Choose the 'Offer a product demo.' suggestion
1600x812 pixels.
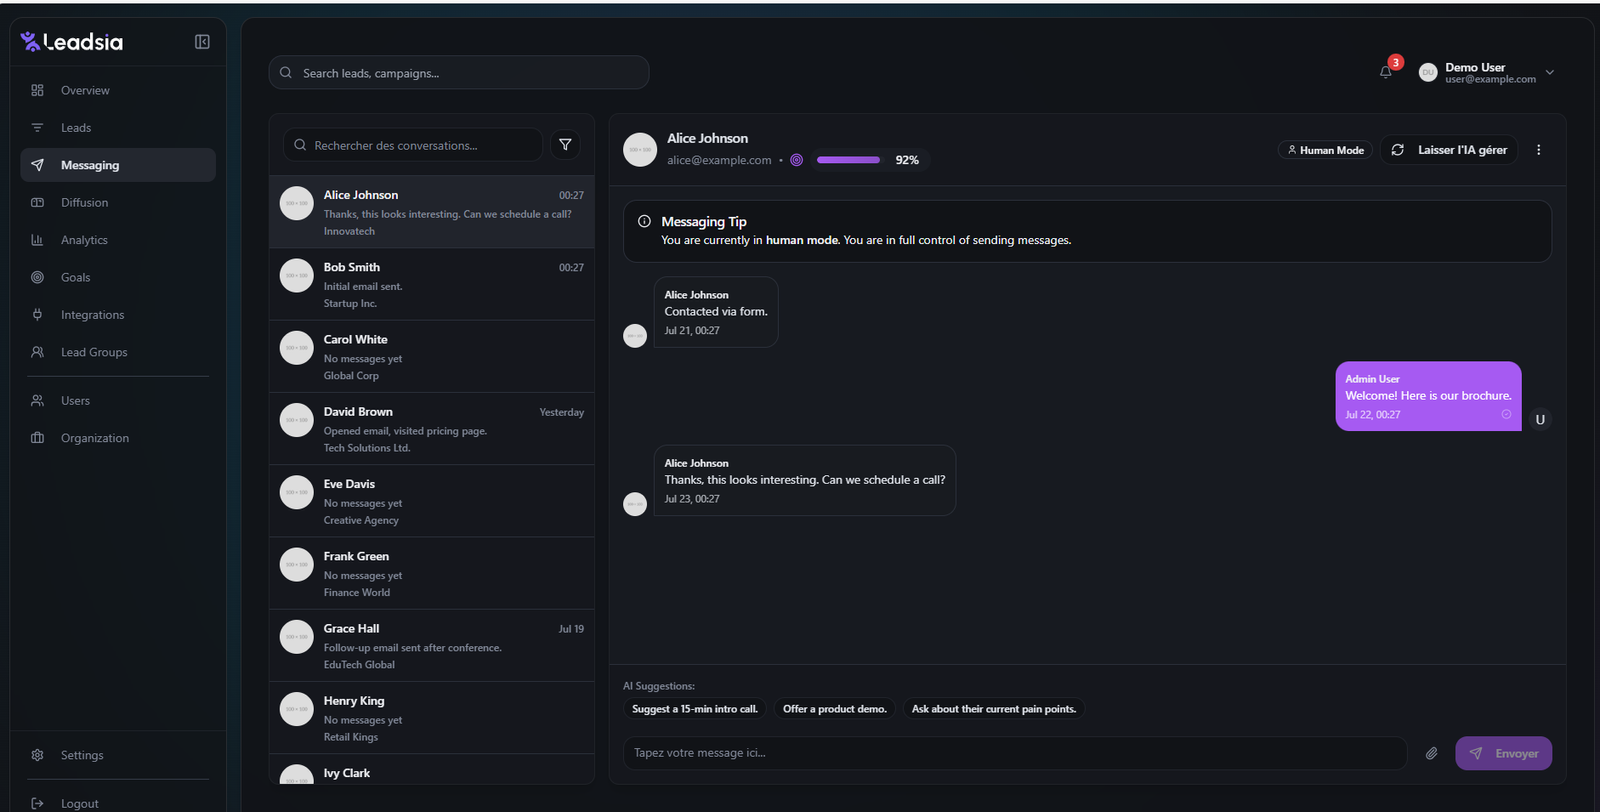click(834, 709)
